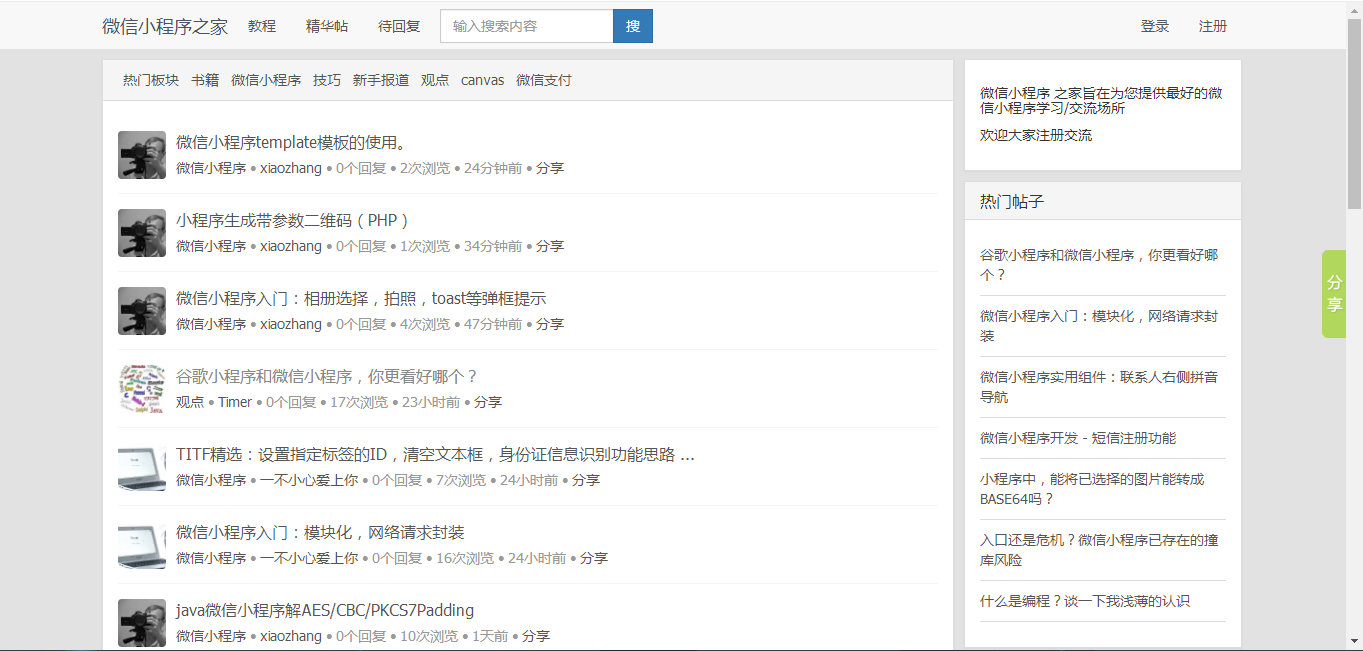Select the 新手报道 category tab
The height and width of the screenshot is (651, 1363).
[x=381, y=80]
